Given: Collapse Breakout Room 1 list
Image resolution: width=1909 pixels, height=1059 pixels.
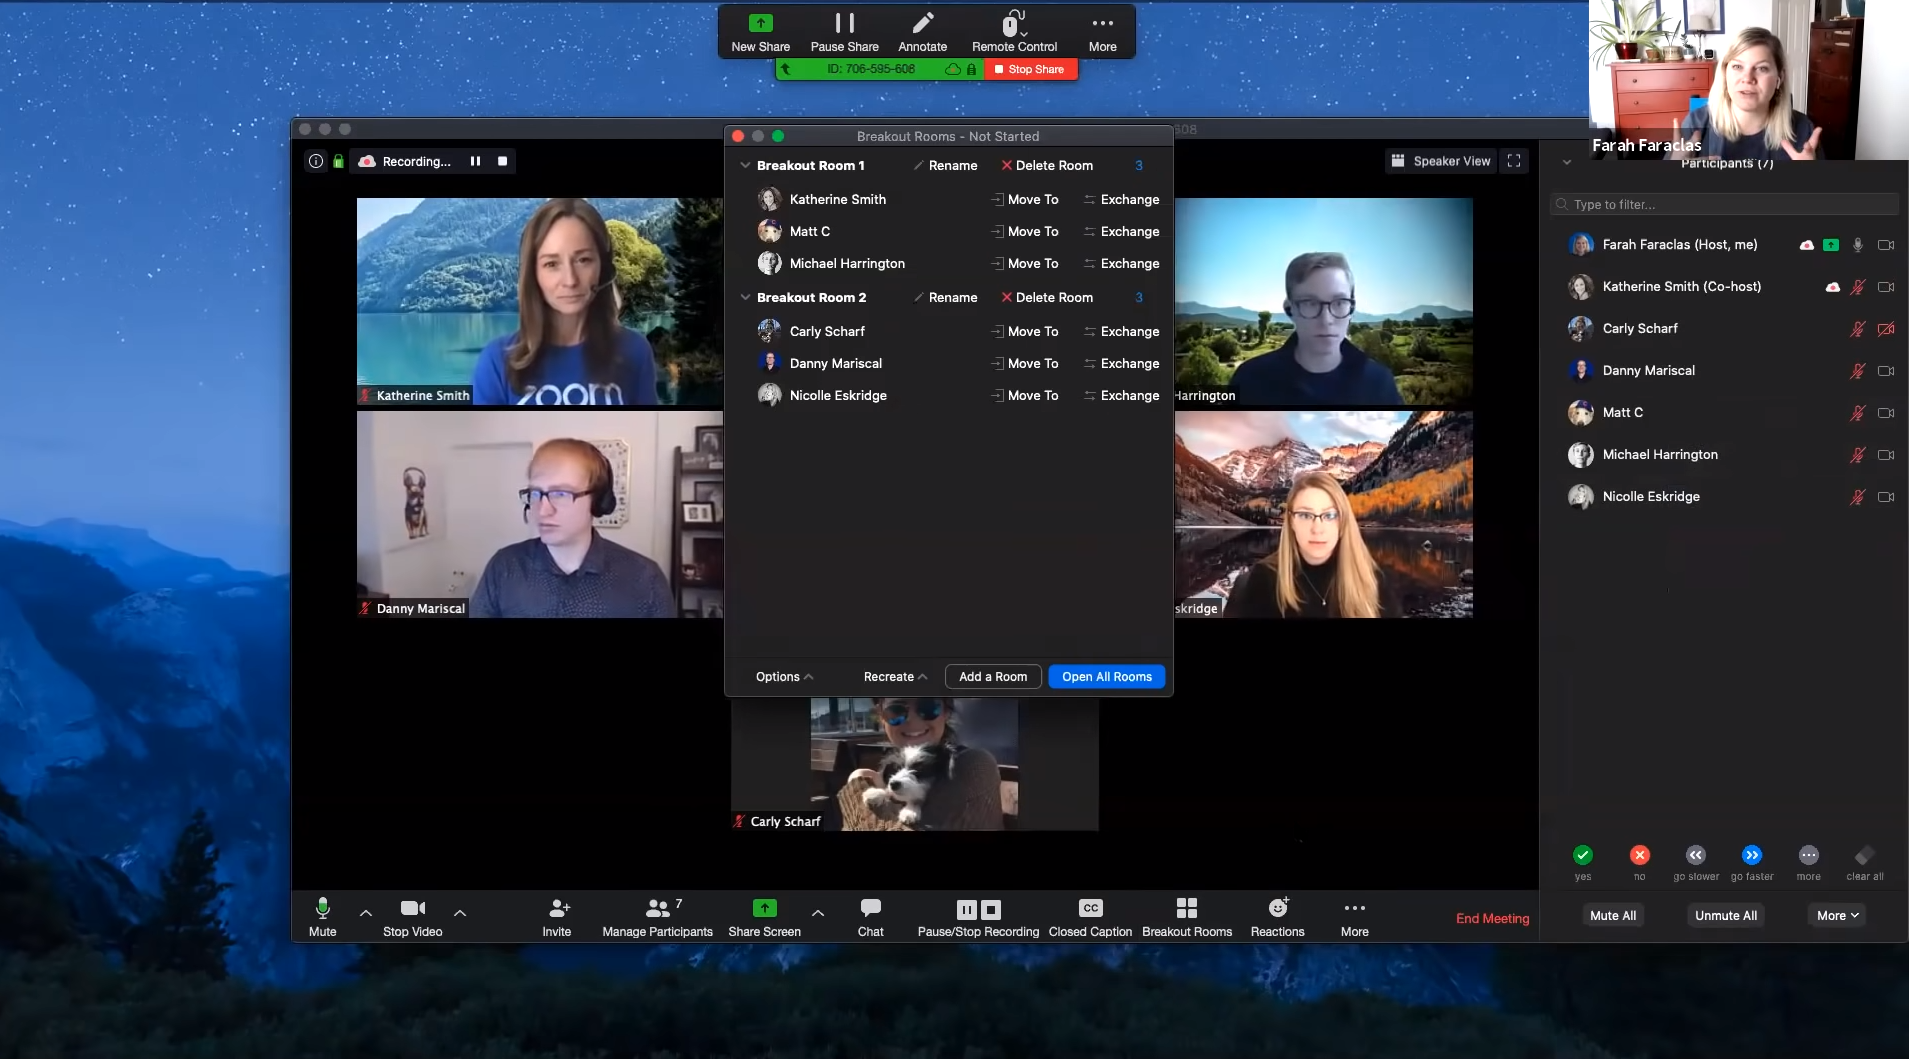Looking at the screenshot, I should click(x=745, y=165).
